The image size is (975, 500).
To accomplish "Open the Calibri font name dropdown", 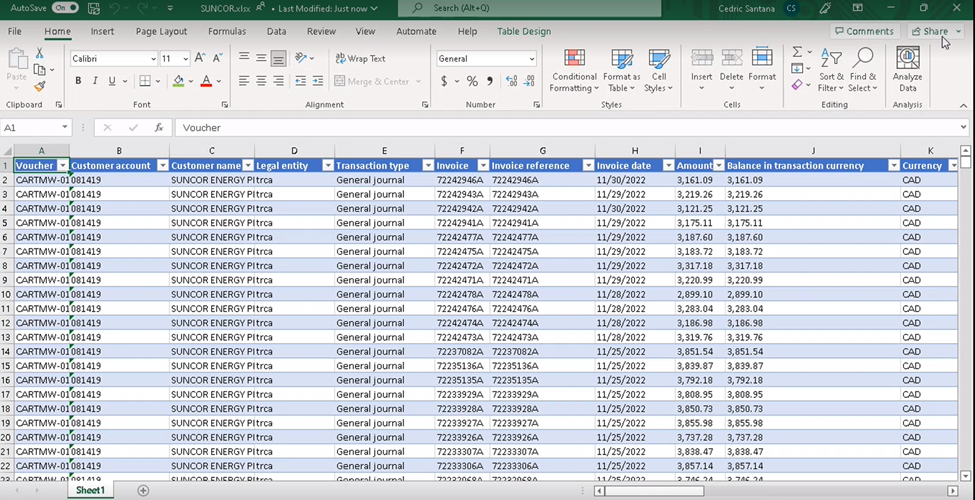I will (x=154, y=59).
